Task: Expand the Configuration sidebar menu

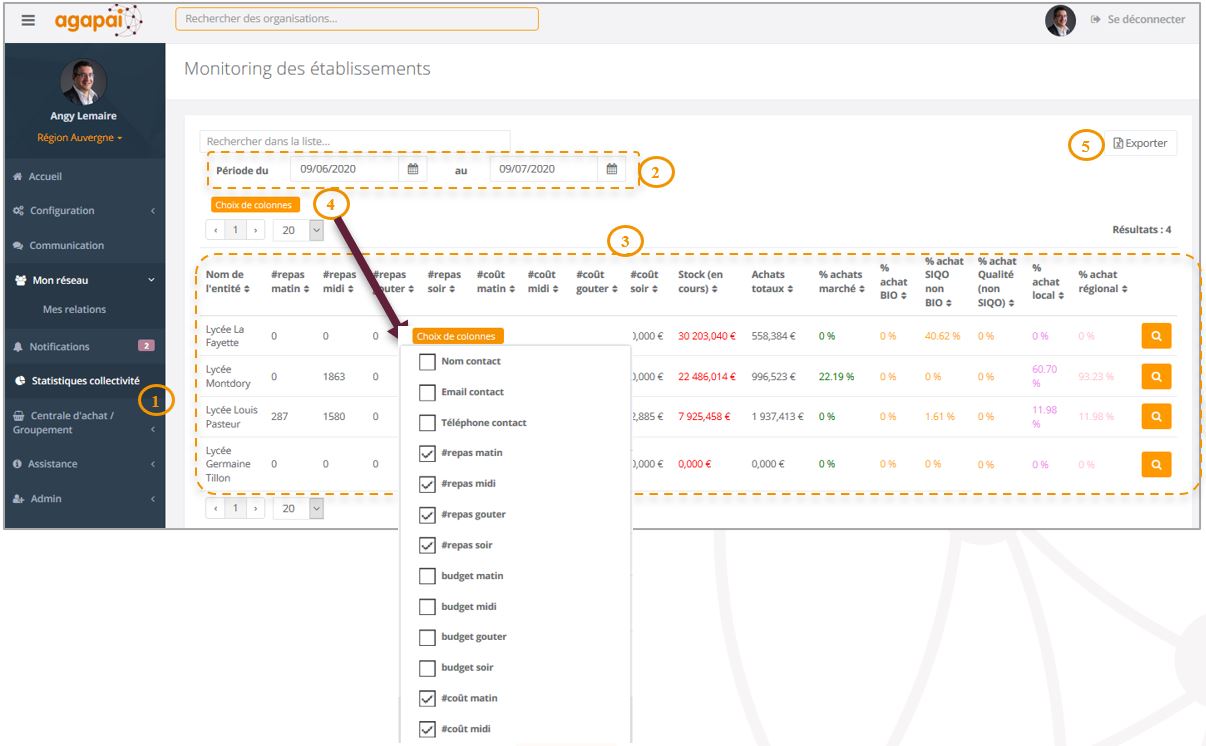Action: pyautogui.click(x=83, y=211)
